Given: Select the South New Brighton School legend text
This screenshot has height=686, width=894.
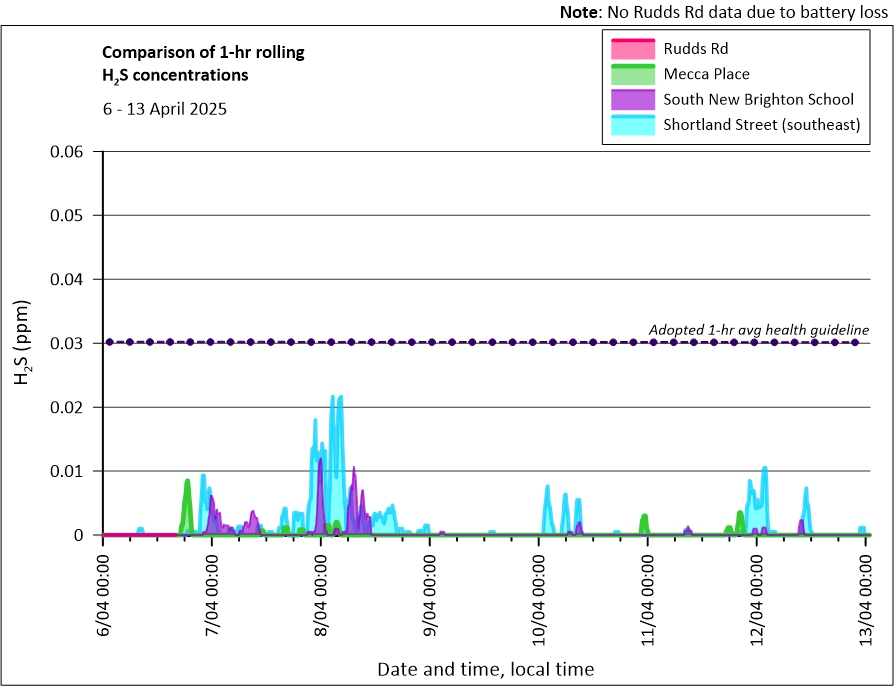Looking at the screenshot, I should (x=758, y=99).
